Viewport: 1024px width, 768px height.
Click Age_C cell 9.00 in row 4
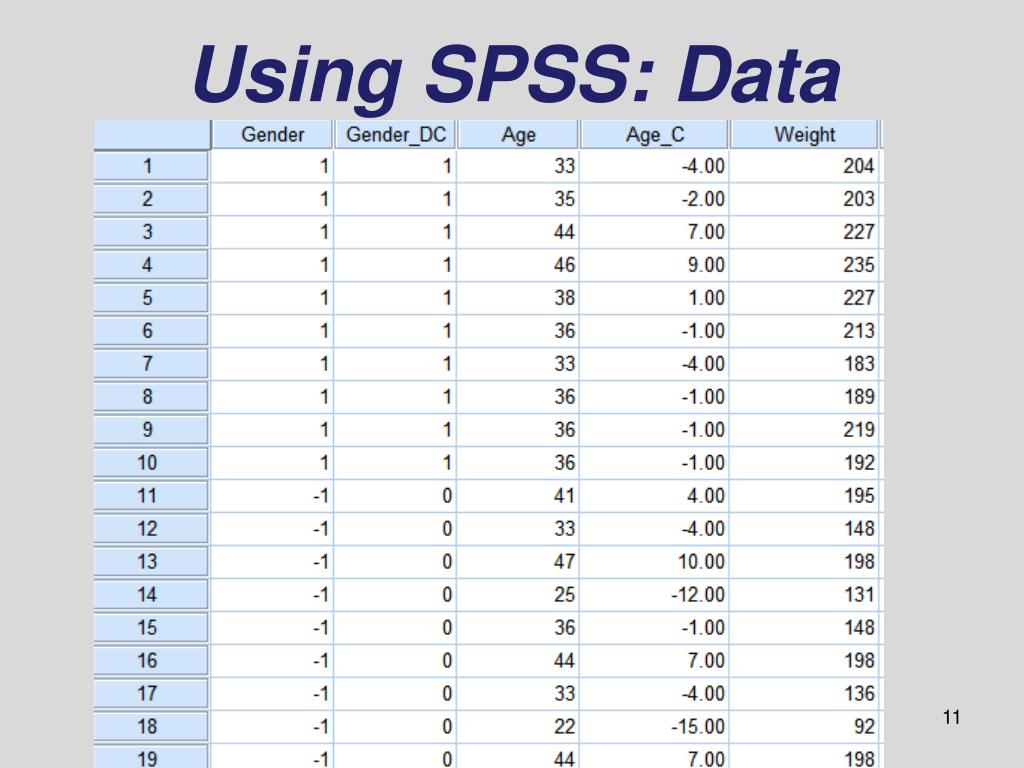[654, 264]
